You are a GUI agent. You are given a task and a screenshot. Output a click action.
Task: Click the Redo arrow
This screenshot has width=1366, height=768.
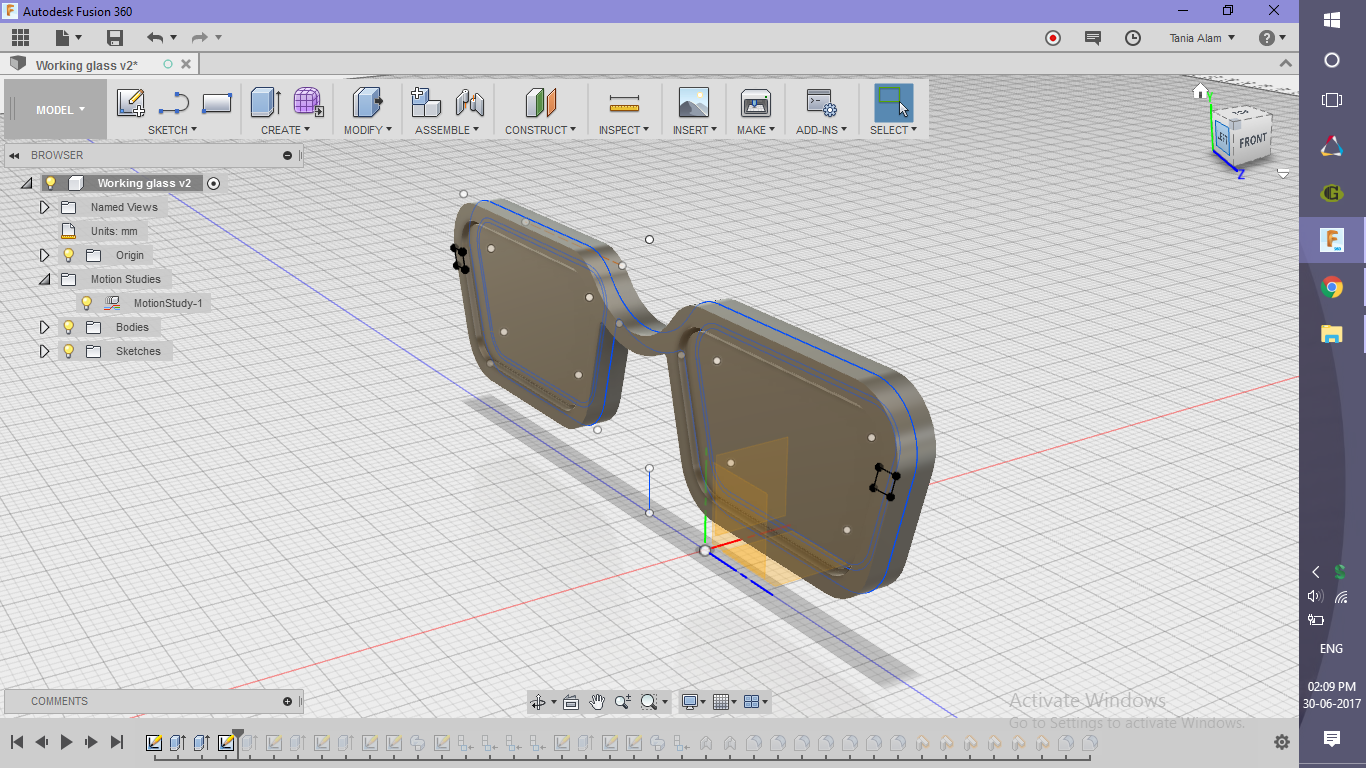pos(199,38)
